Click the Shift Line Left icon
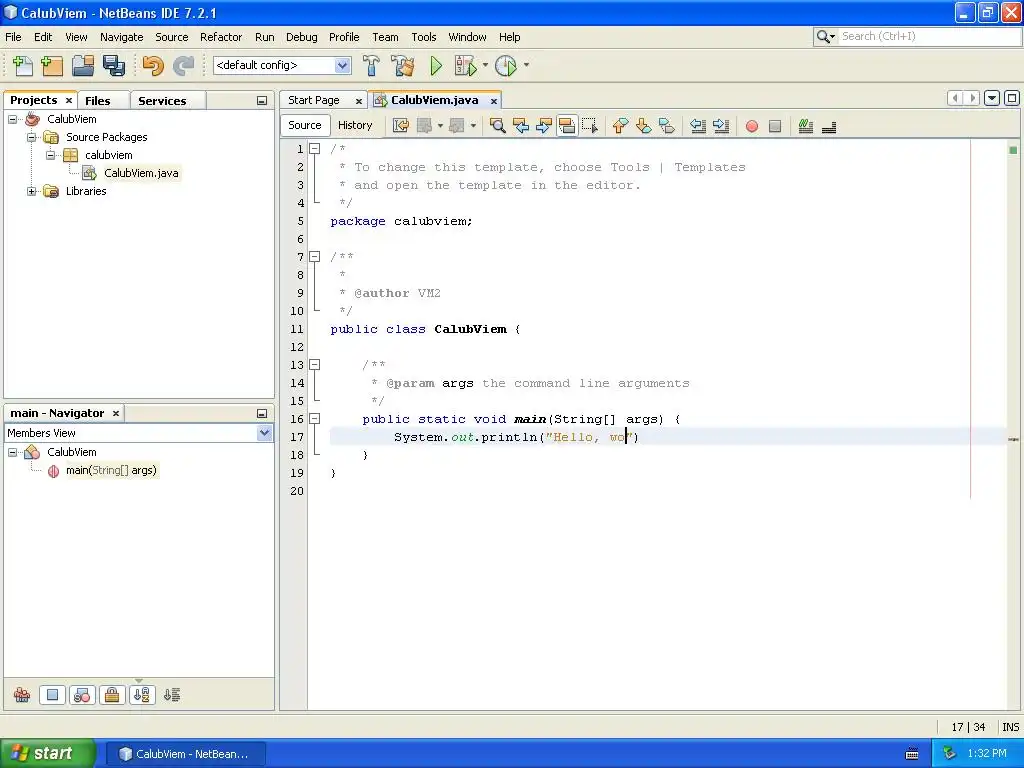Screen dimensions: 1024x768 (x=697, y=125)
